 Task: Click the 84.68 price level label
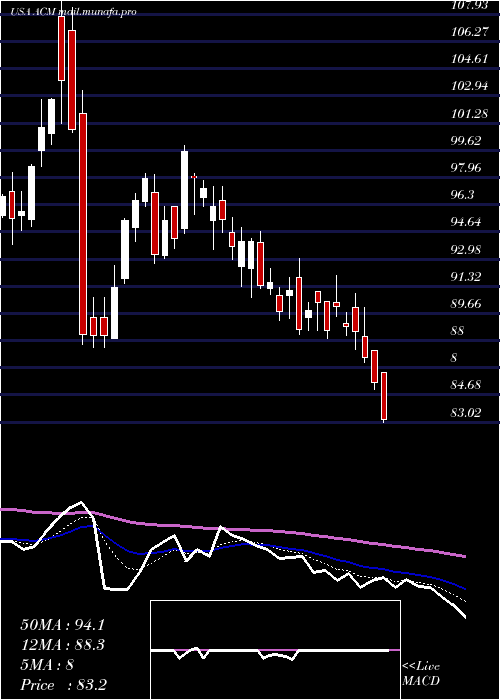tap(466, 385)
